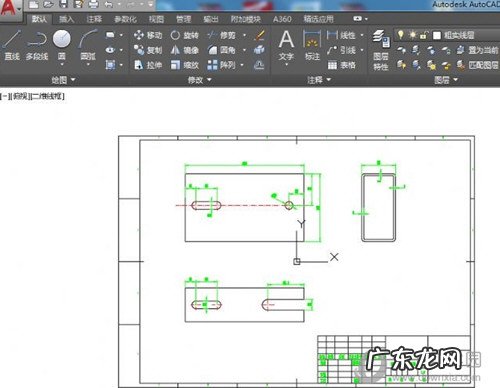This screenshot has height=388, width=500.
Task: Open the Array (阵列) dropdown arrow
Action: [242, 65]
